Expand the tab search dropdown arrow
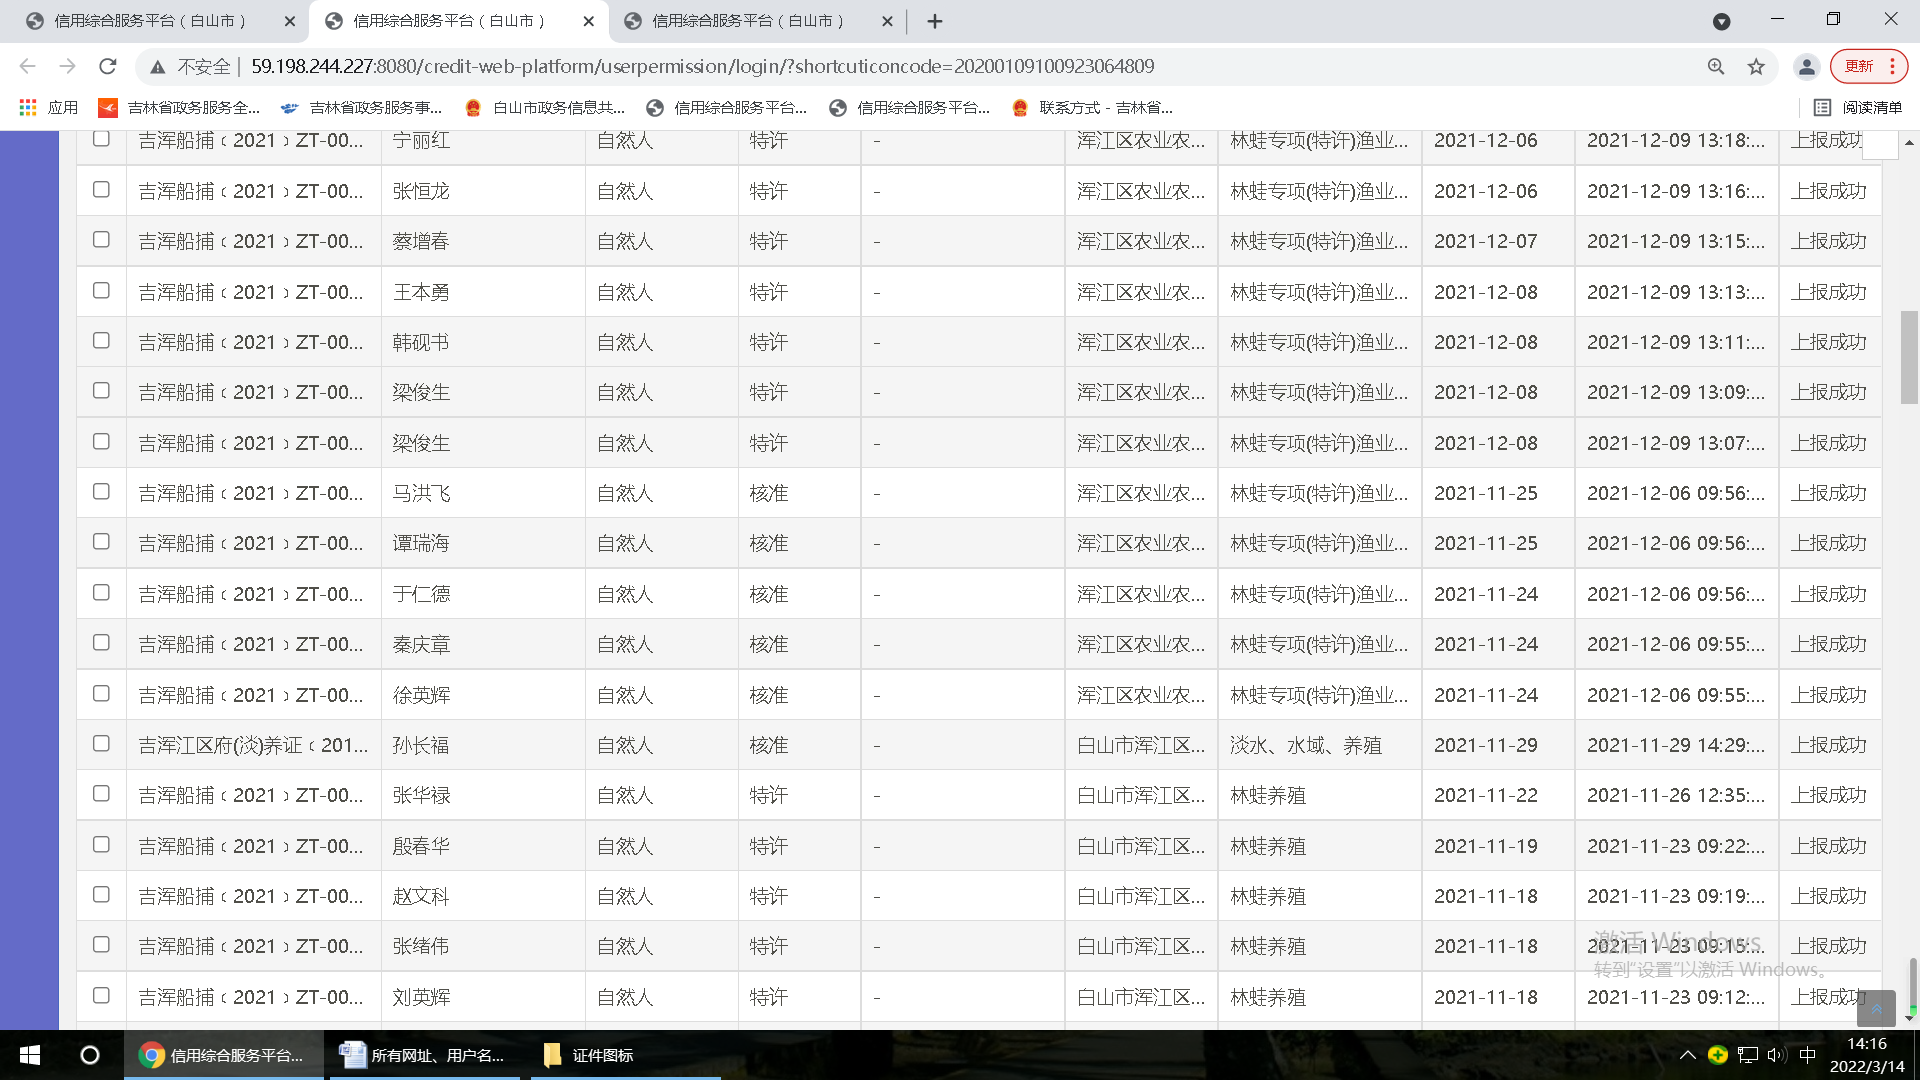Screen dimensions: 1920x1080 [1721, 21]
